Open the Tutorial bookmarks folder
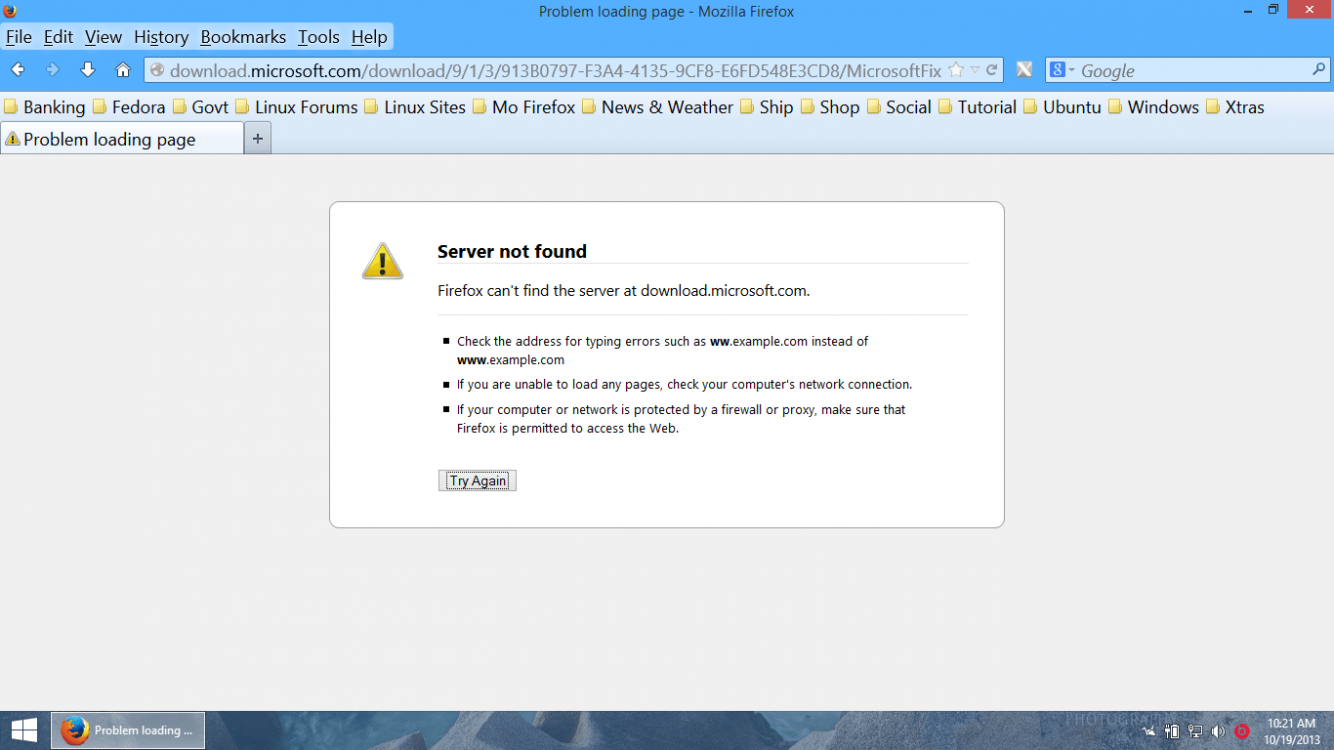 pos(977,107)
